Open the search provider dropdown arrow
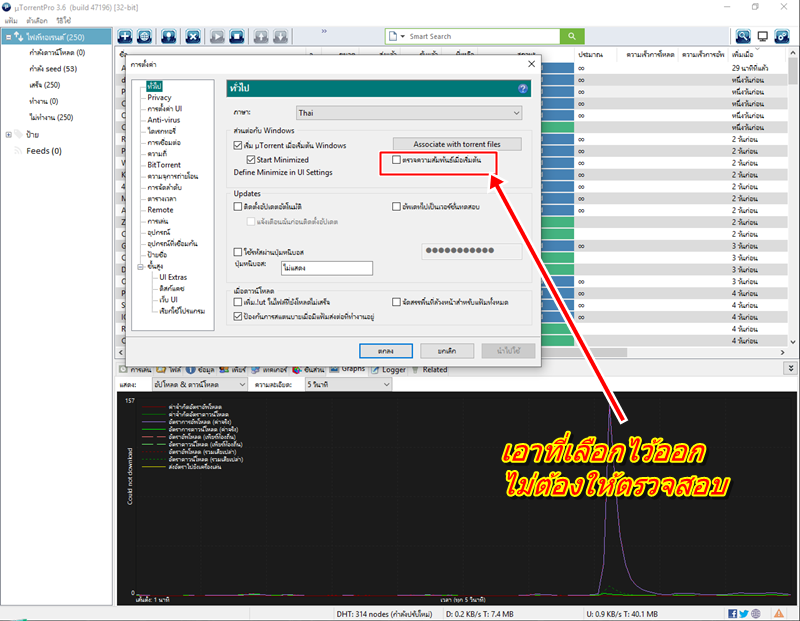This screenshot has width=800, height=621. [403, 36]
